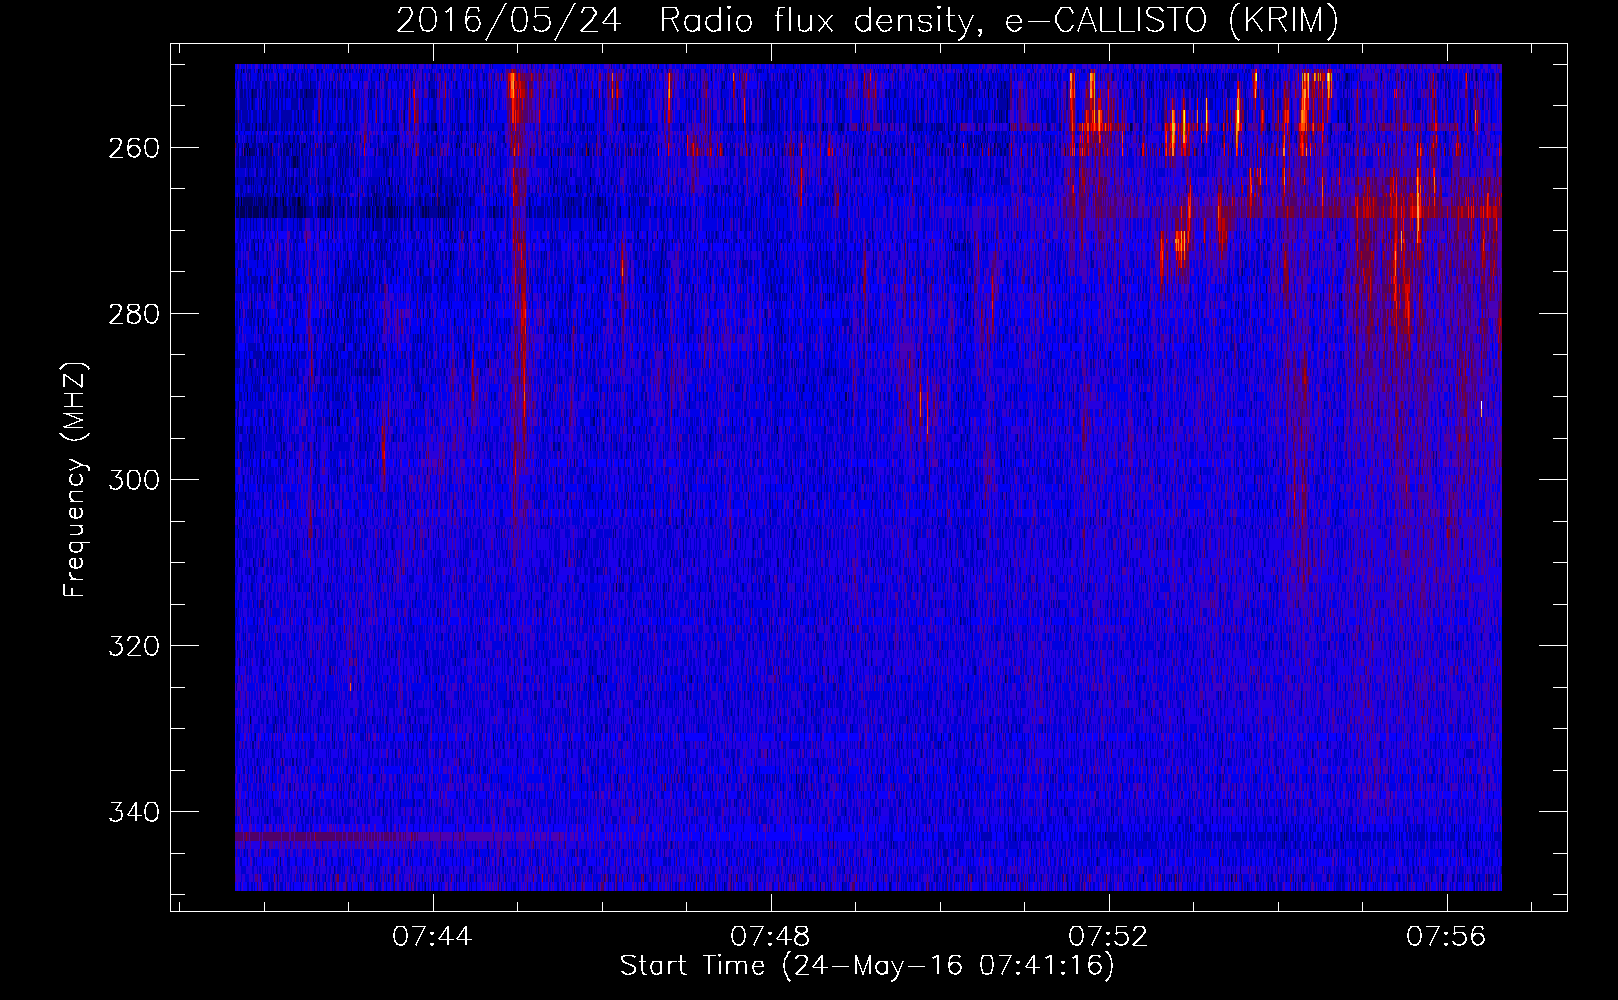This screenshot has width=1618, height=1000.
Task: Click the "Frequency (MHZ)" axis label
Action: pyautogui.click(x=75, y=480)
